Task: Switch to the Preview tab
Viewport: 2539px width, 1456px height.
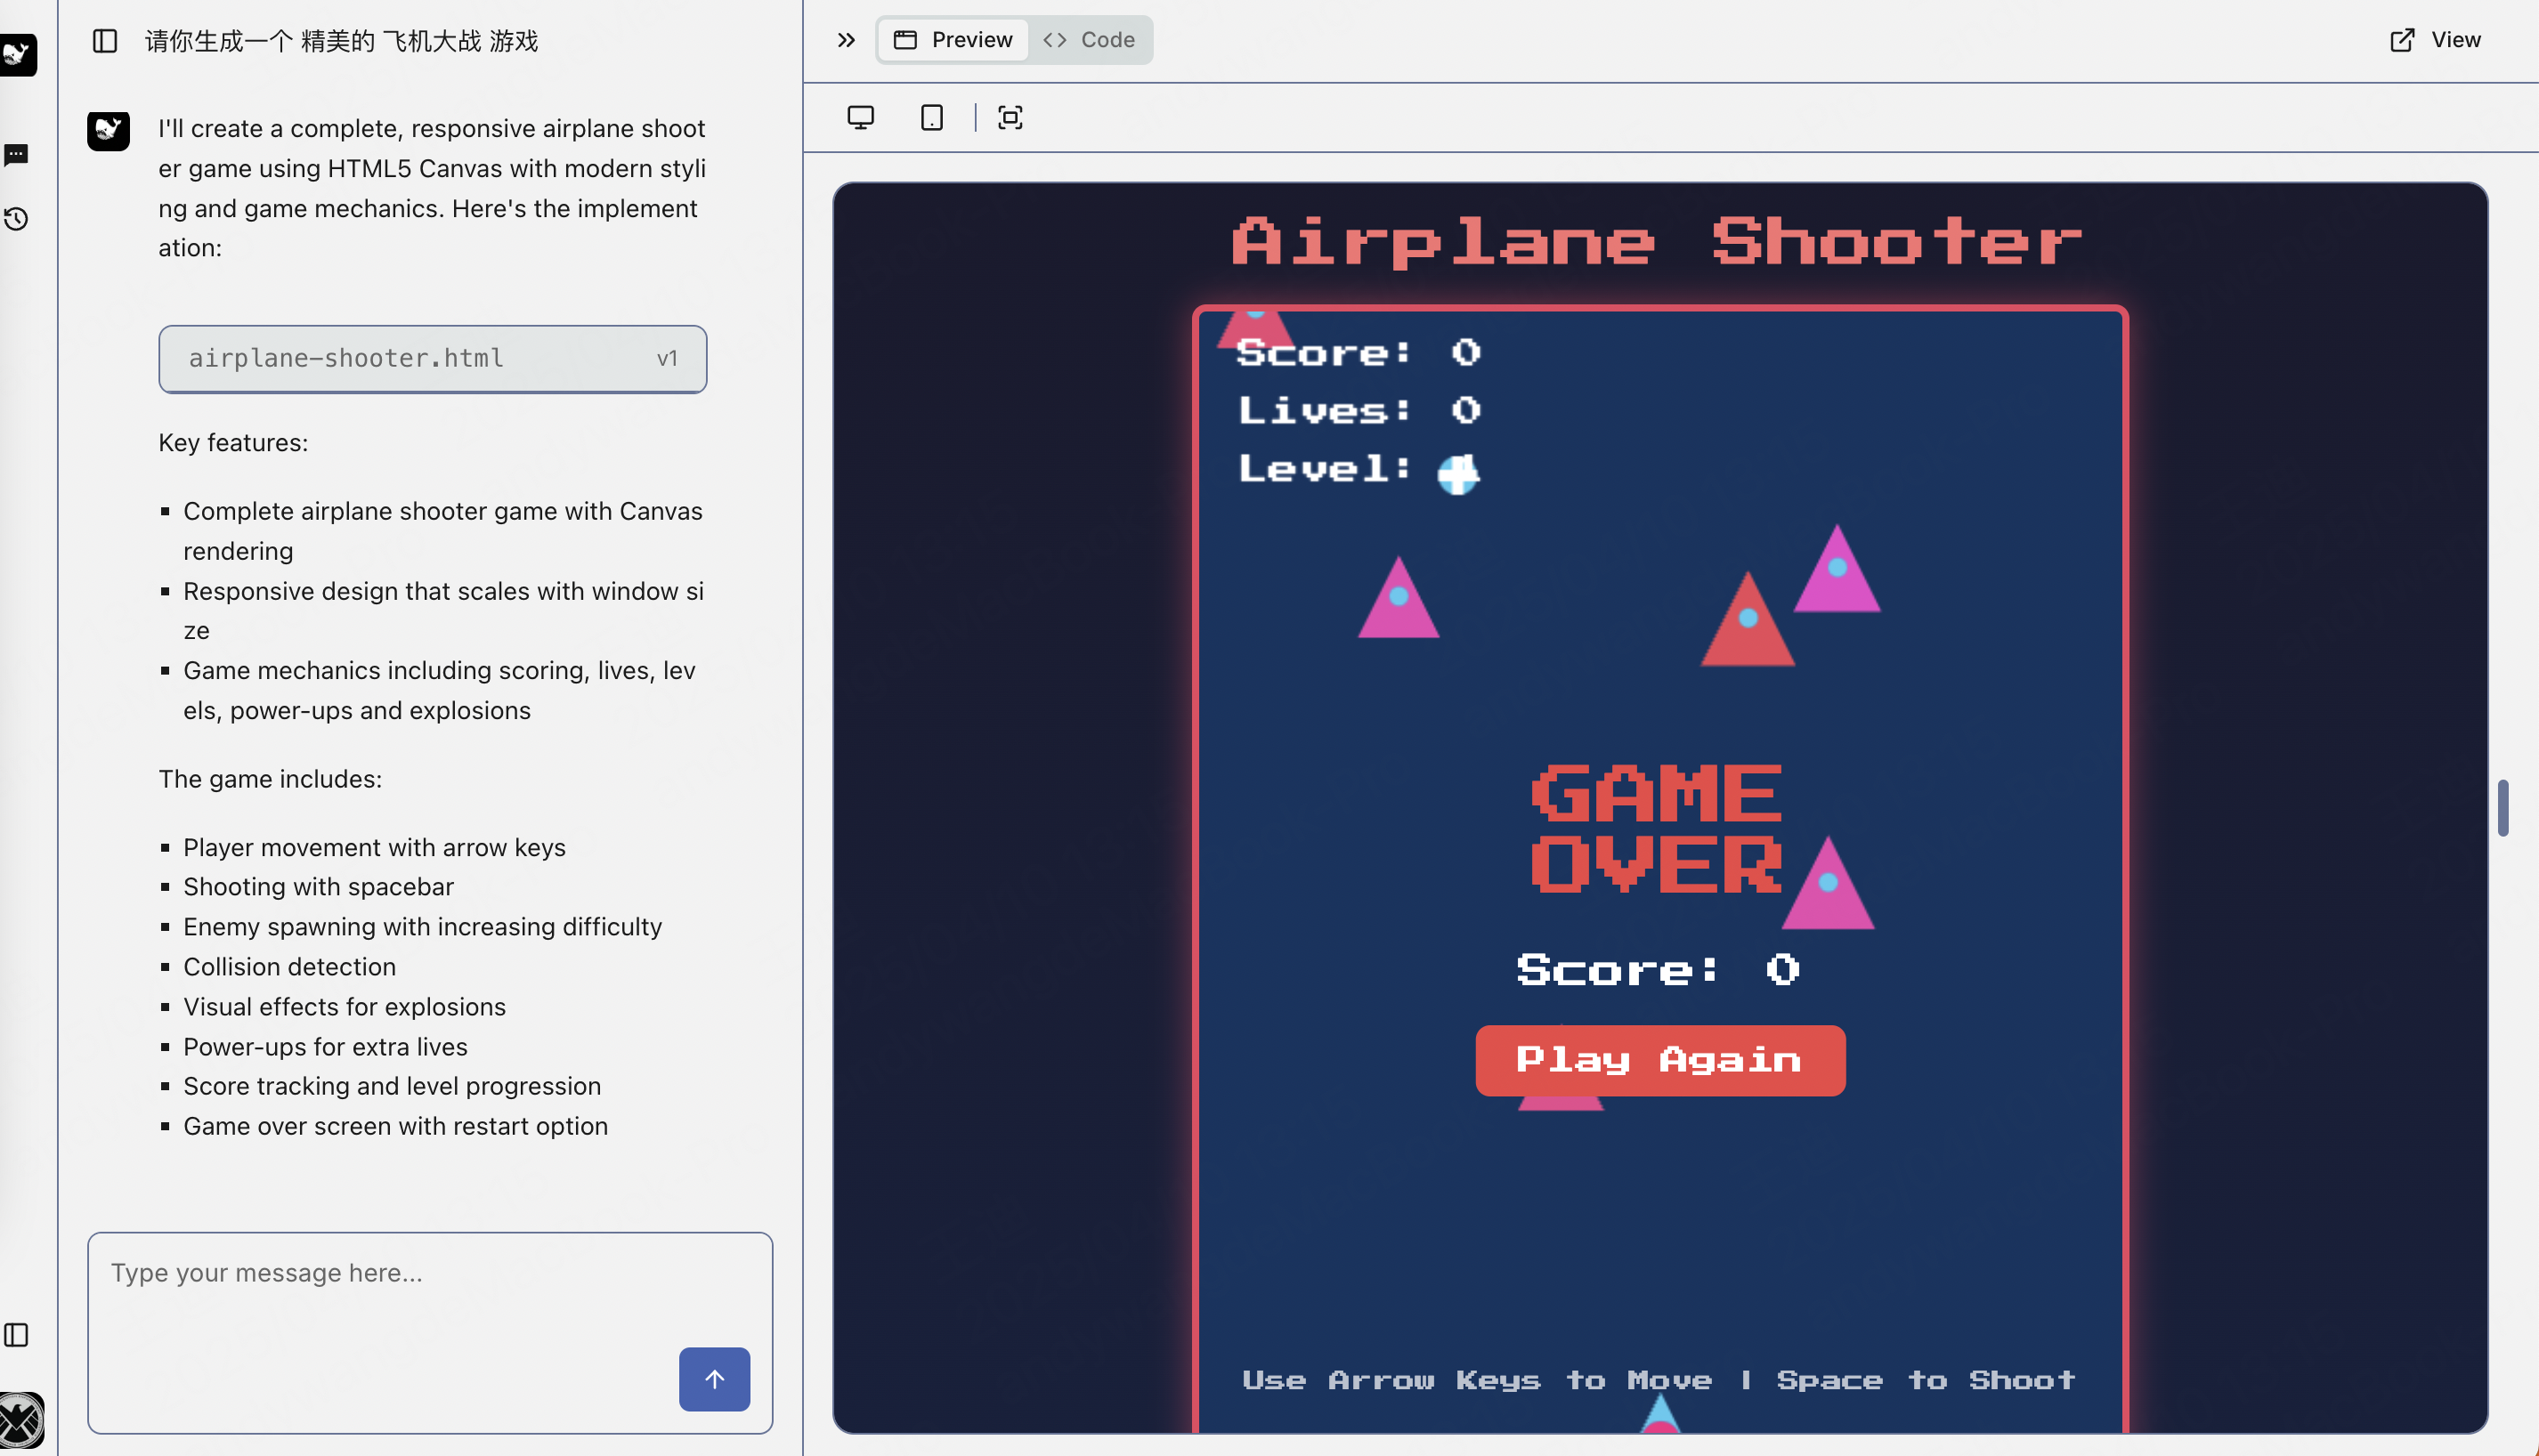Action: point(953,40)
